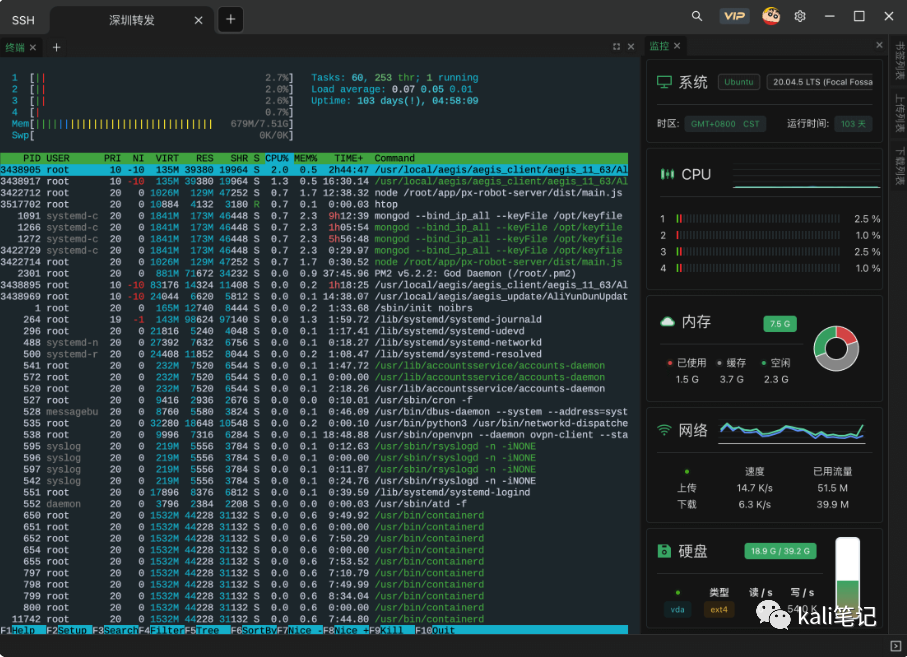Click CPU core 1 usage bar
This screenshot has height=657, width=907.
coord(758,219)
